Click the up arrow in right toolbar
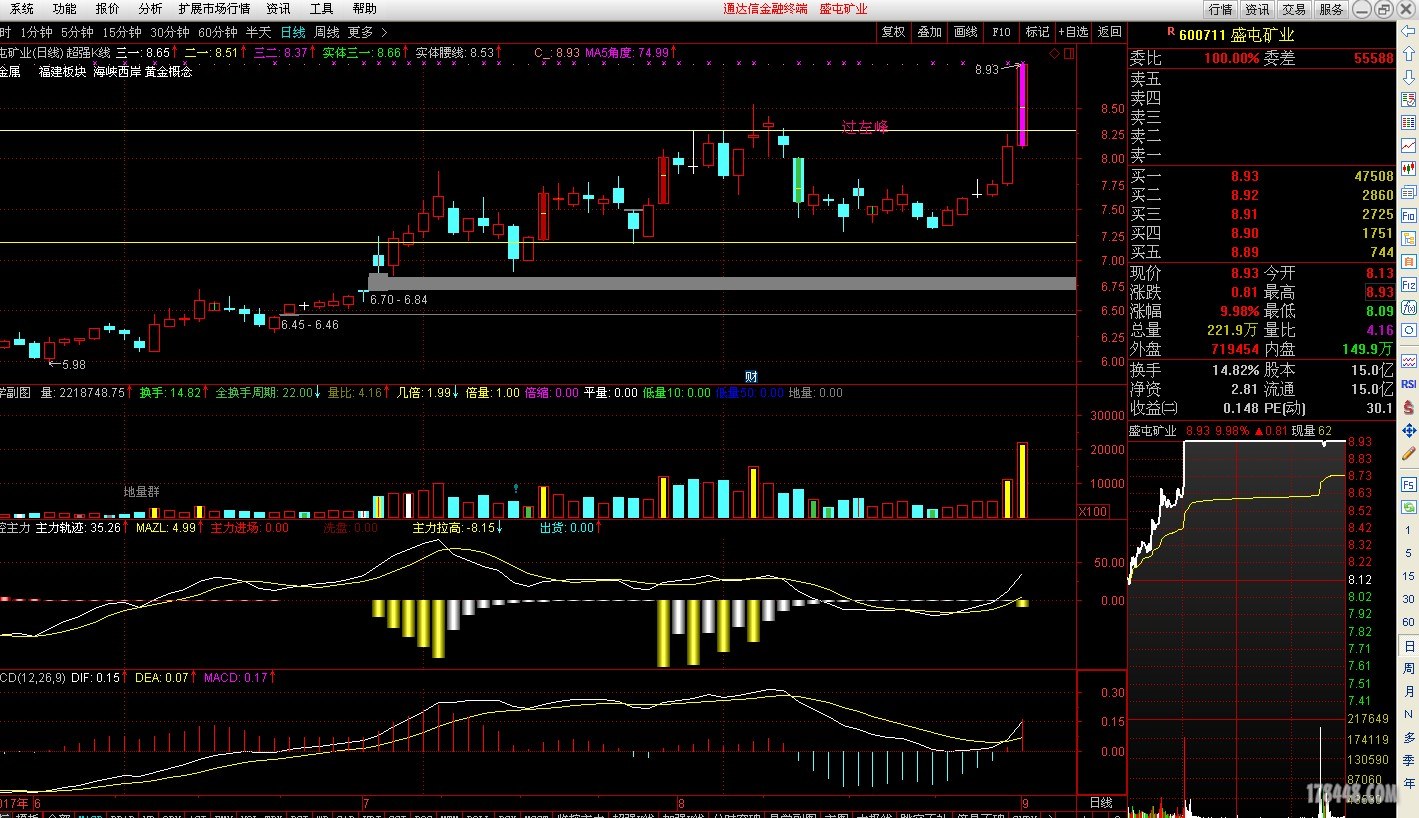 point(1409,54)
